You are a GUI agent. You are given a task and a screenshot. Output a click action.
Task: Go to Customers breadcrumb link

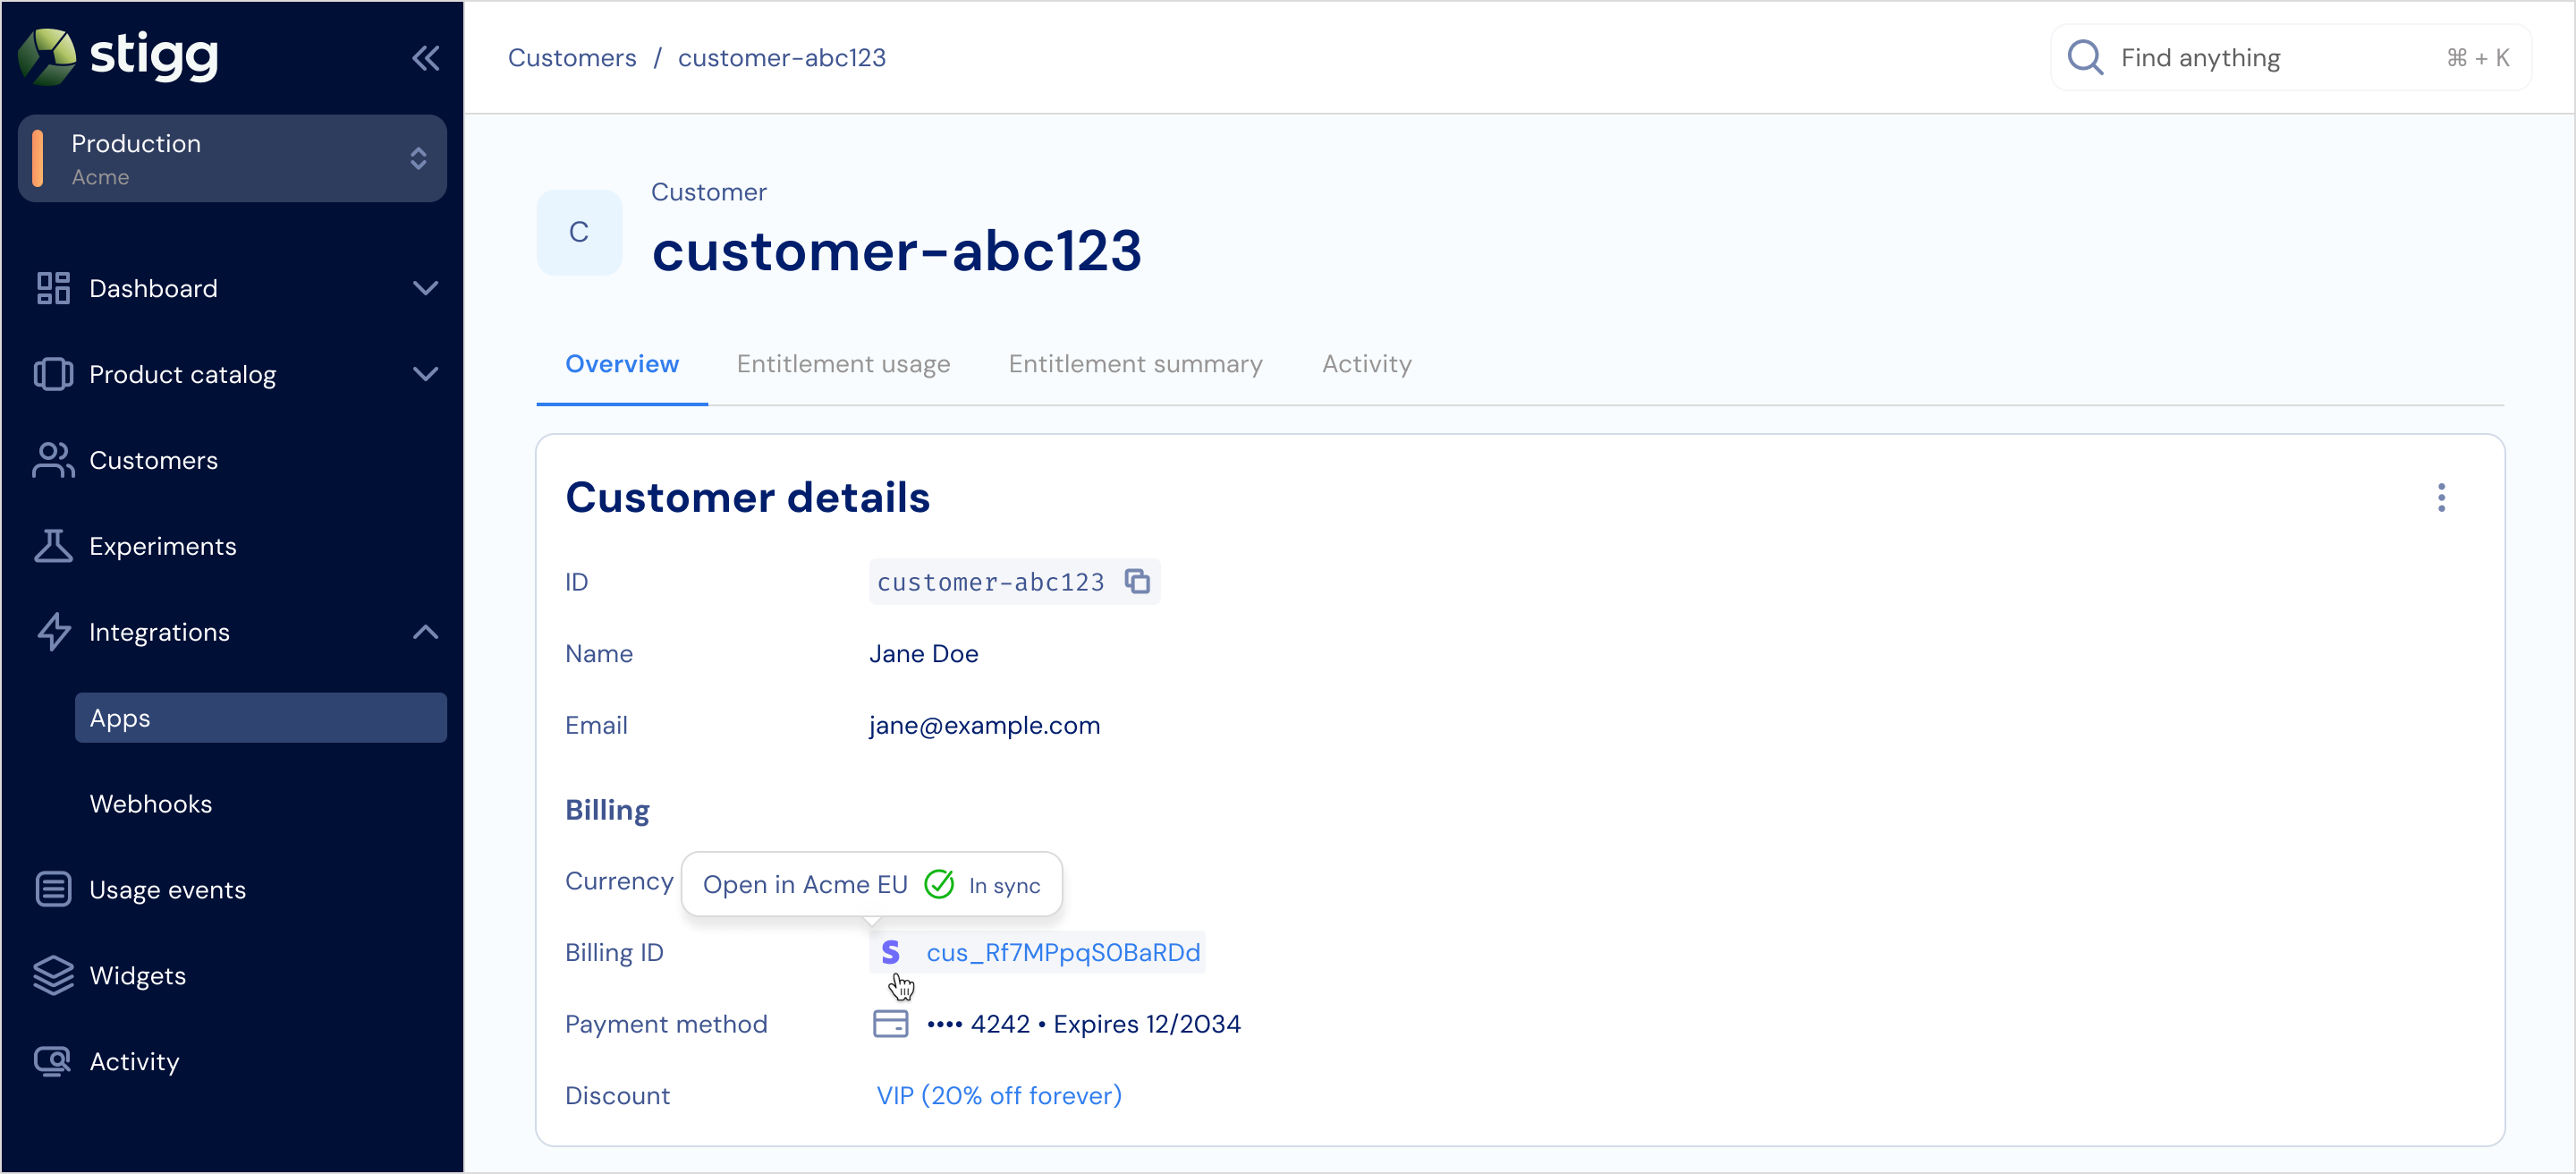pyautogui.click(x=571, y=58)
